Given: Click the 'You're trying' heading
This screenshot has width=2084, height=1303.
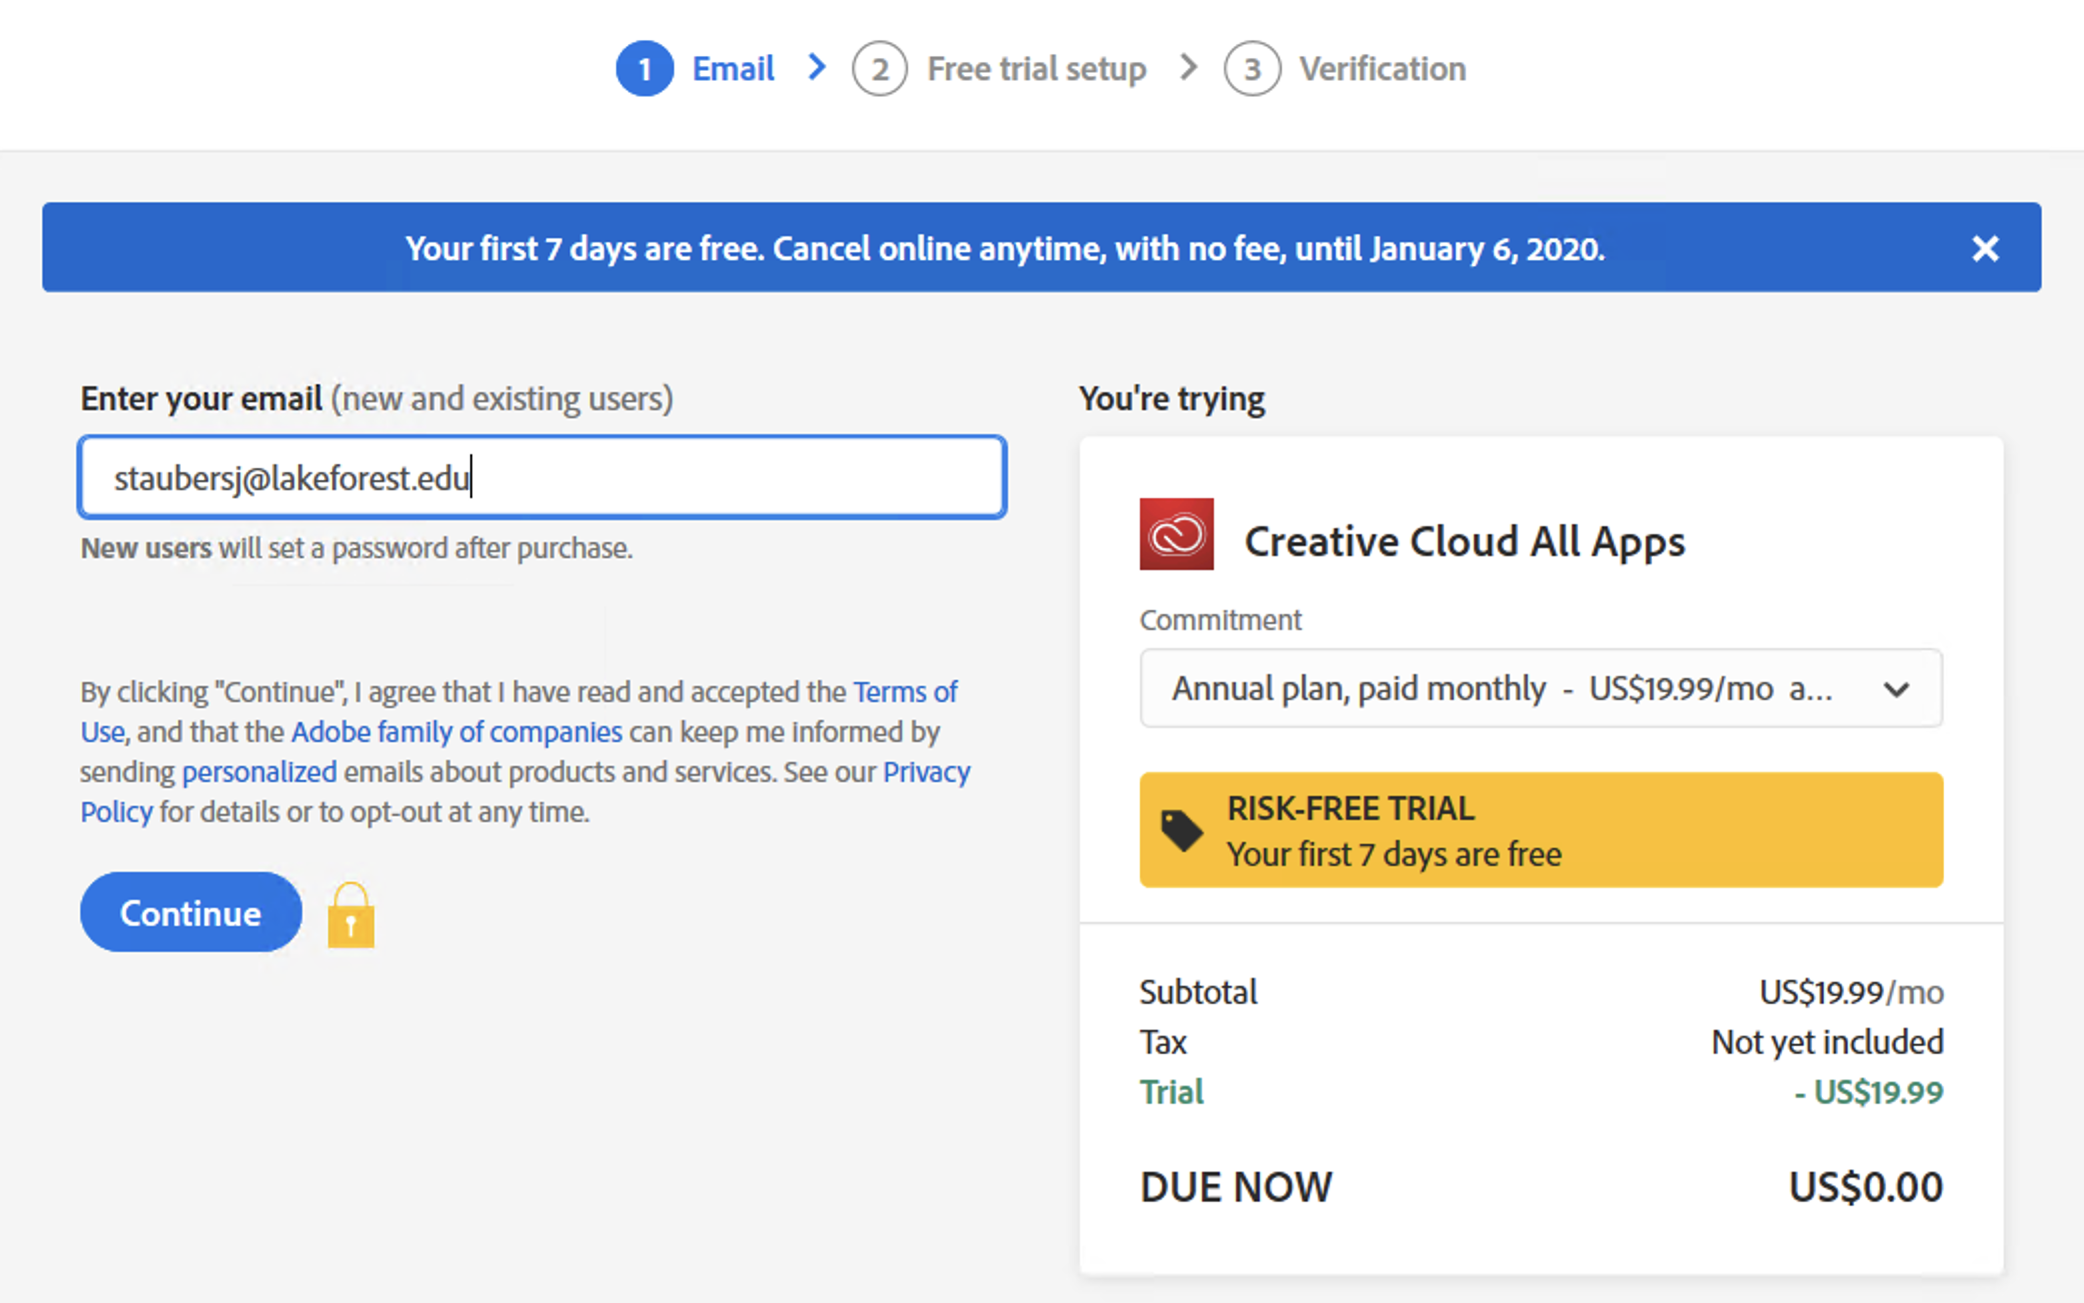Looking at the screenshot, I should [x=1172, y=398].
